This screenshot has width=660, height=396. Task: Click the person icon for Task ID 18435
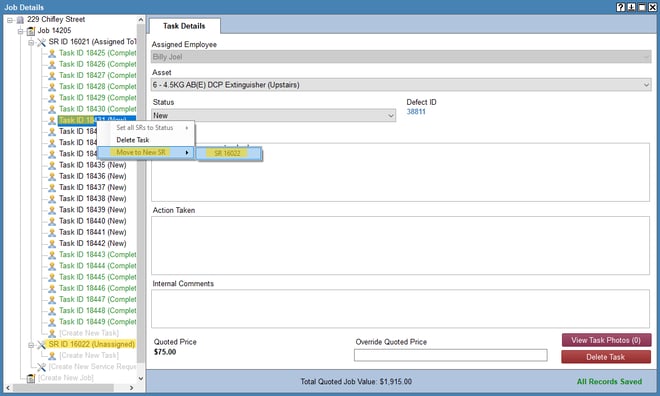(x=52, y=165)
